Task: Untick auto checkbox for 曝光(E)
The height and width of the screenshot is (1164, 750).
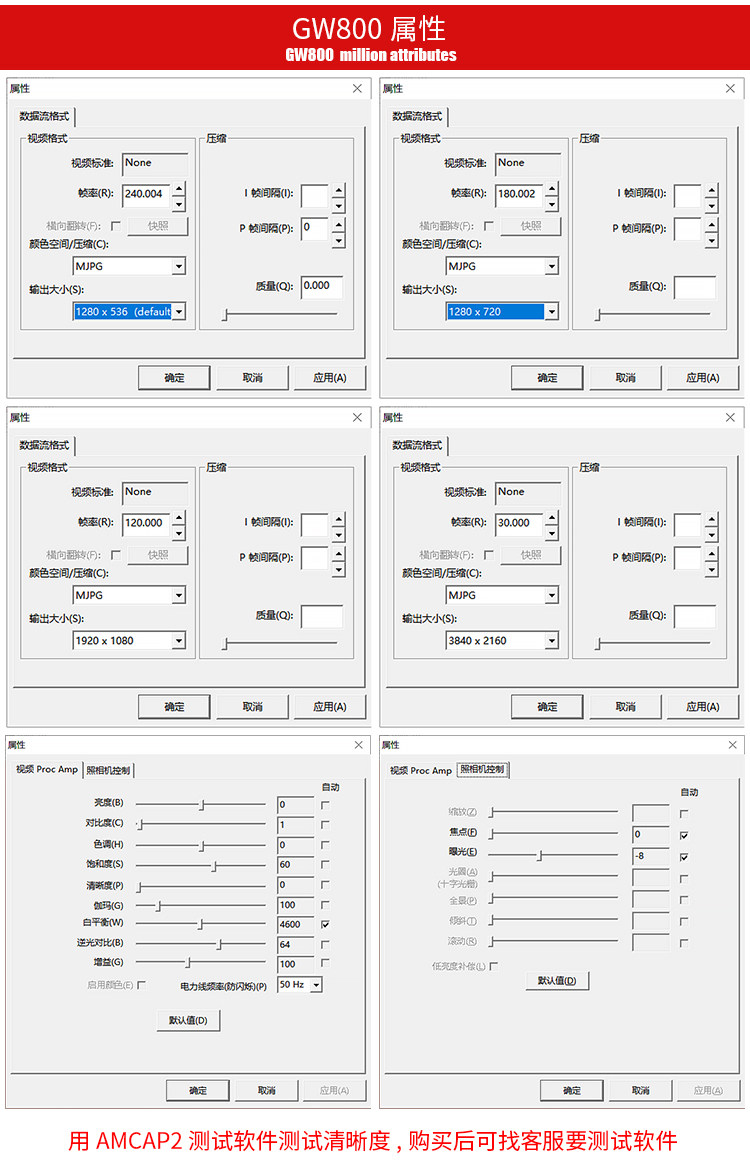Action: [684, 857]
